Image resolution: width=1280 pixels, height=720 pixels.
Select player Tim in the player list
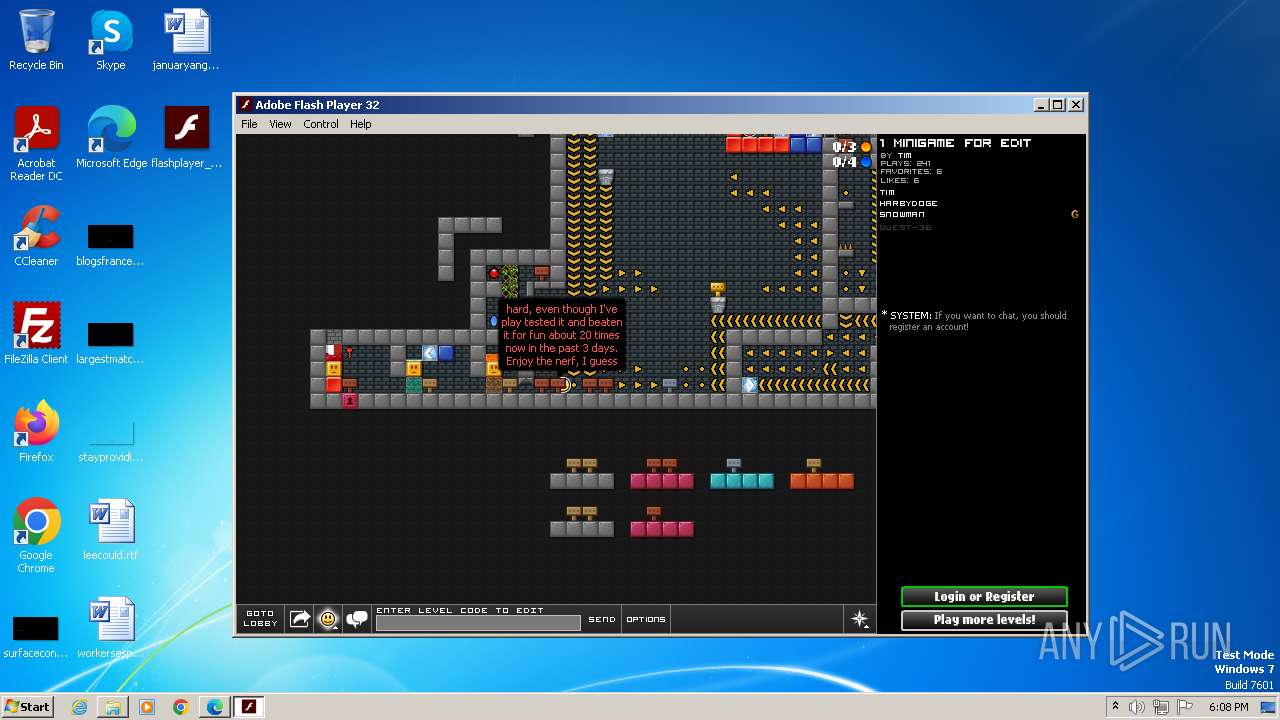pos(887,193)
